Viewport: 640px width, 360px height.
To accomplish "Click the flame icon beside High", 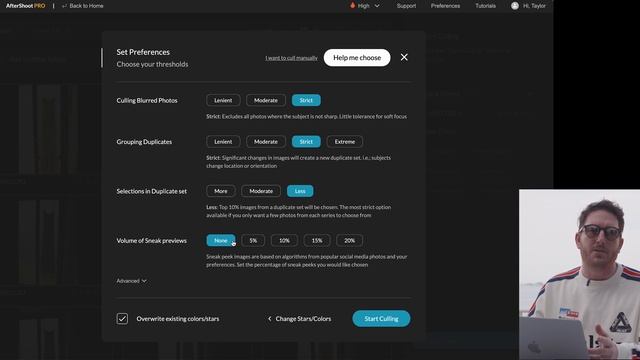I will pyautogui.click(x=353, y=5).
